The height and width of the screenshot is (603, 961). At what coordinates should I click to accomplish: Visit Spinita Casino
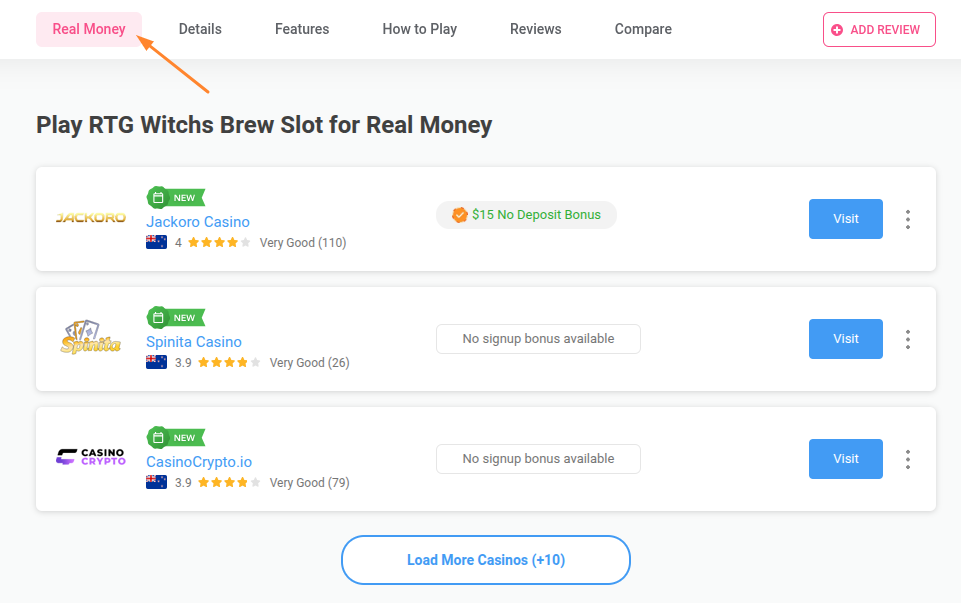846,339
